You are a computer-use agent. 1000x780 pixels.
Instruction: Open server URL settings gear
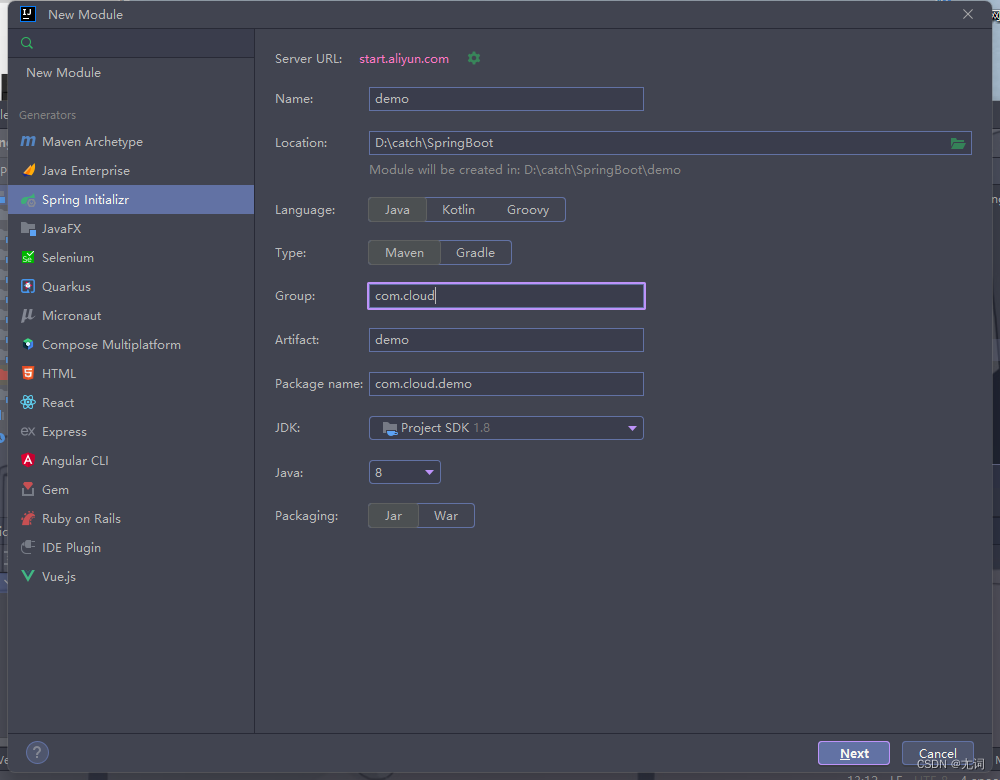474,58
